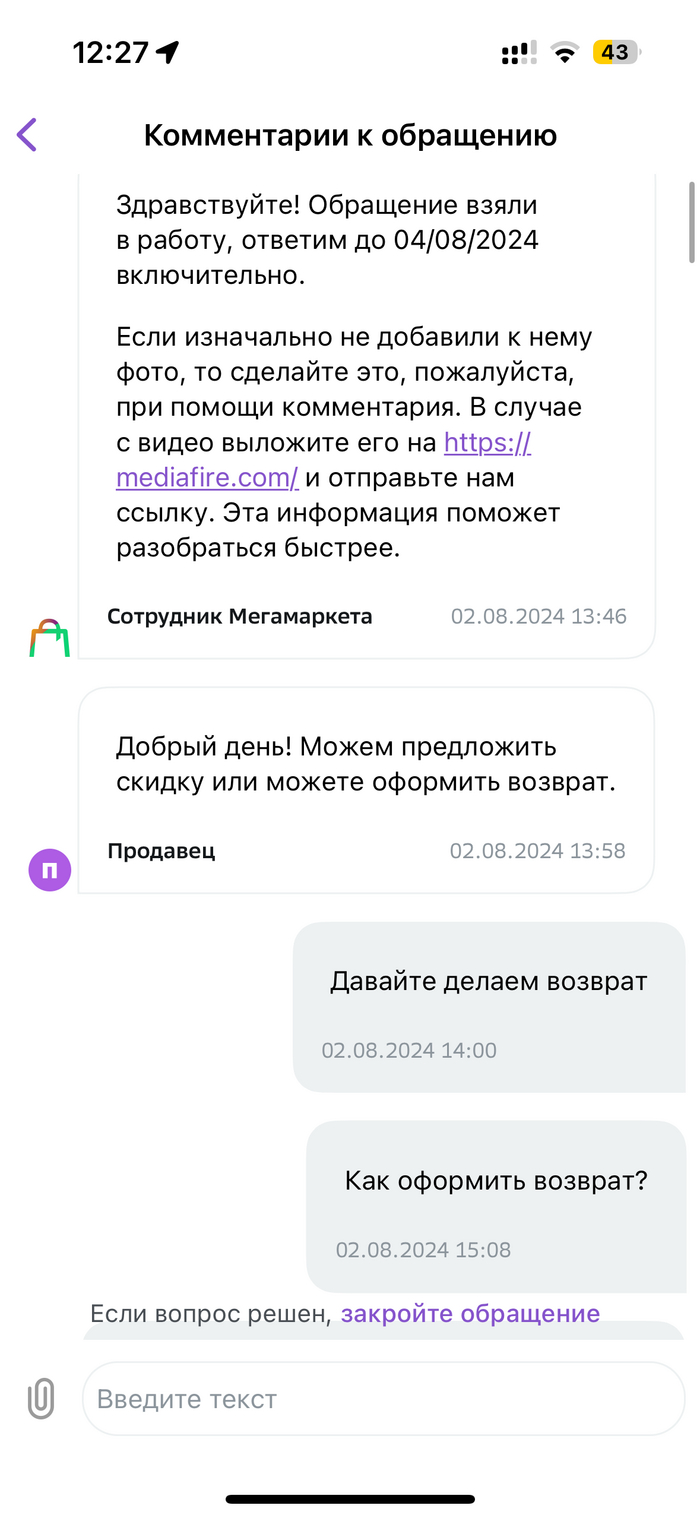
Task: Tap the purple back arrow
Action: (27, 135)
